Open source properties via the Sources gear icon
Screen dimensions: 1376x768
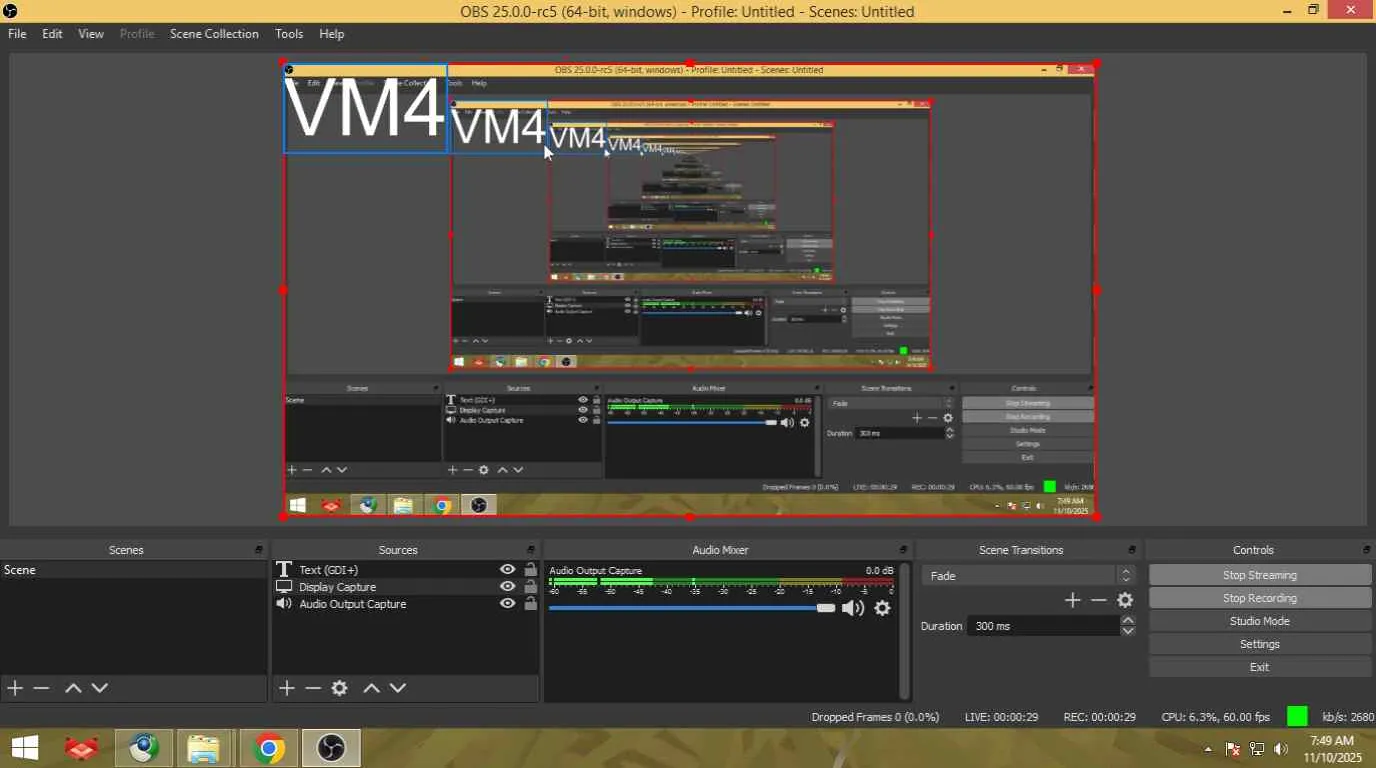(x=340, y=688)
